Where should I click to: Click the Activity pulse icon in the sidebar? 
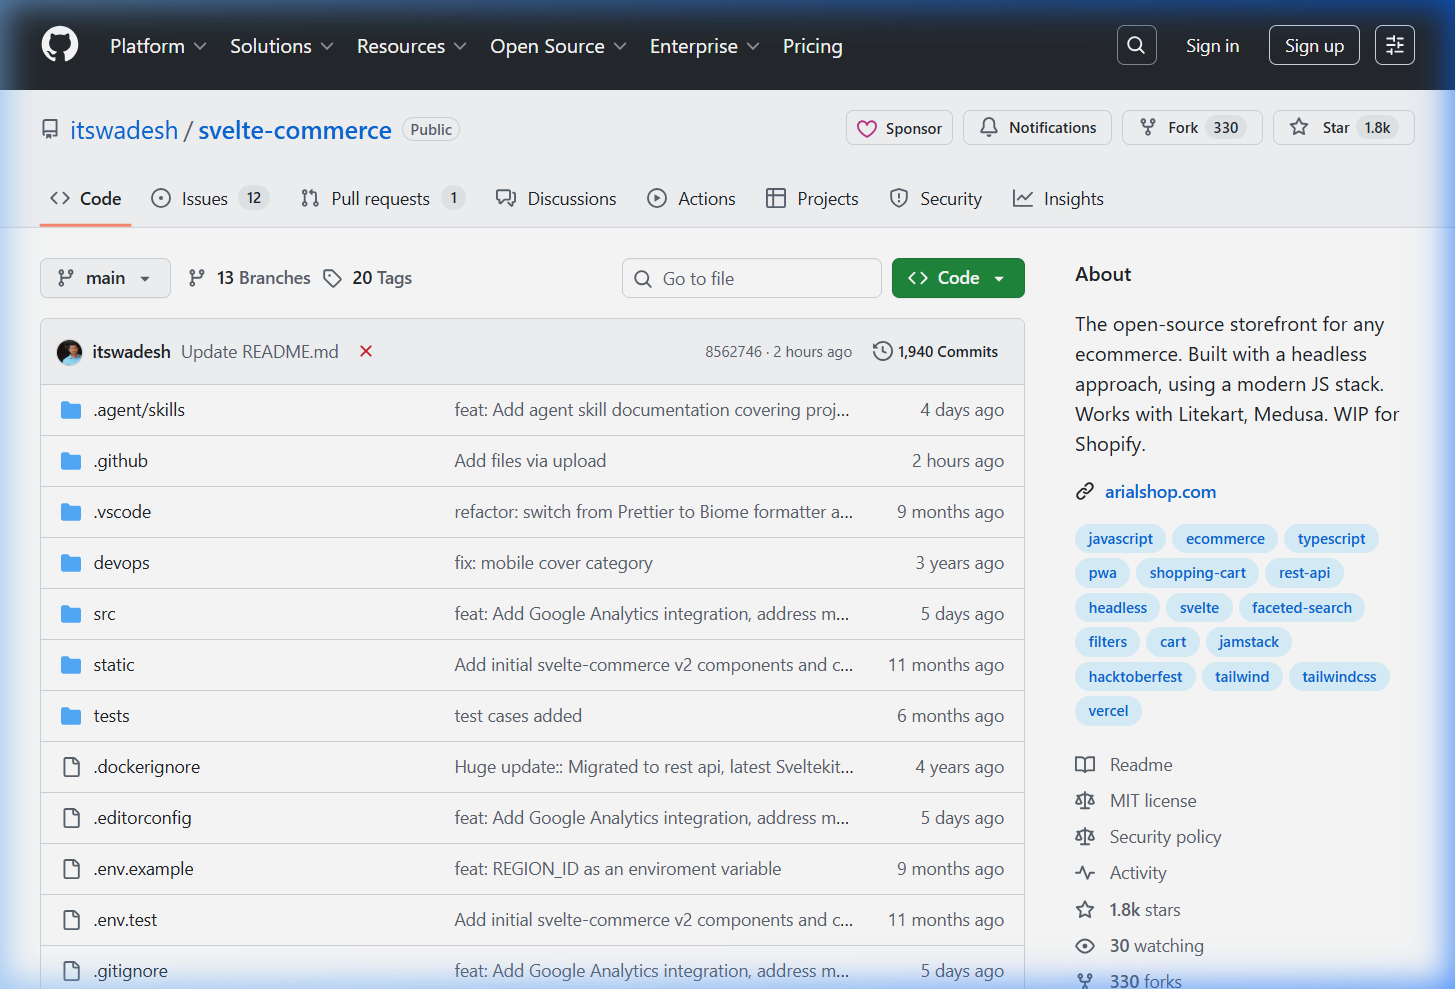click(x=1085, y=872)
